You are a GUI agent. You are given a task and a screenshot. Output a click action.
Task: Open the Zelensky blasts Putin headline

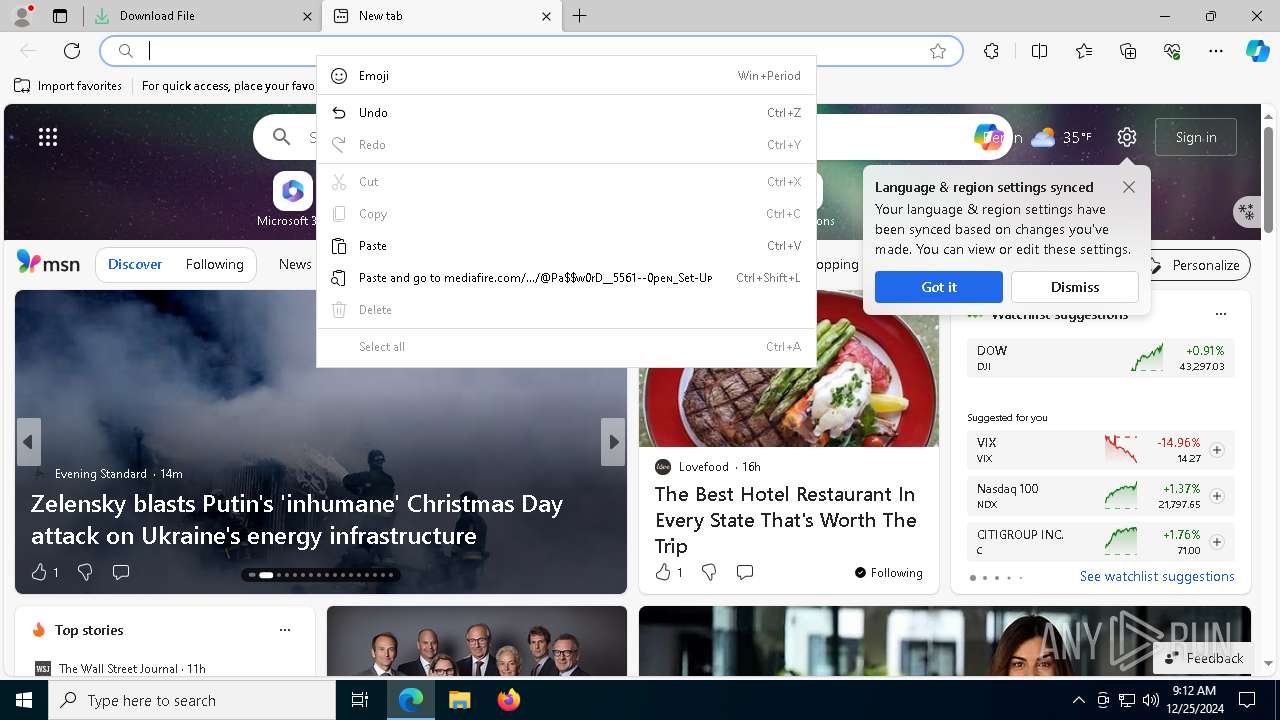(x=297, y=519)
